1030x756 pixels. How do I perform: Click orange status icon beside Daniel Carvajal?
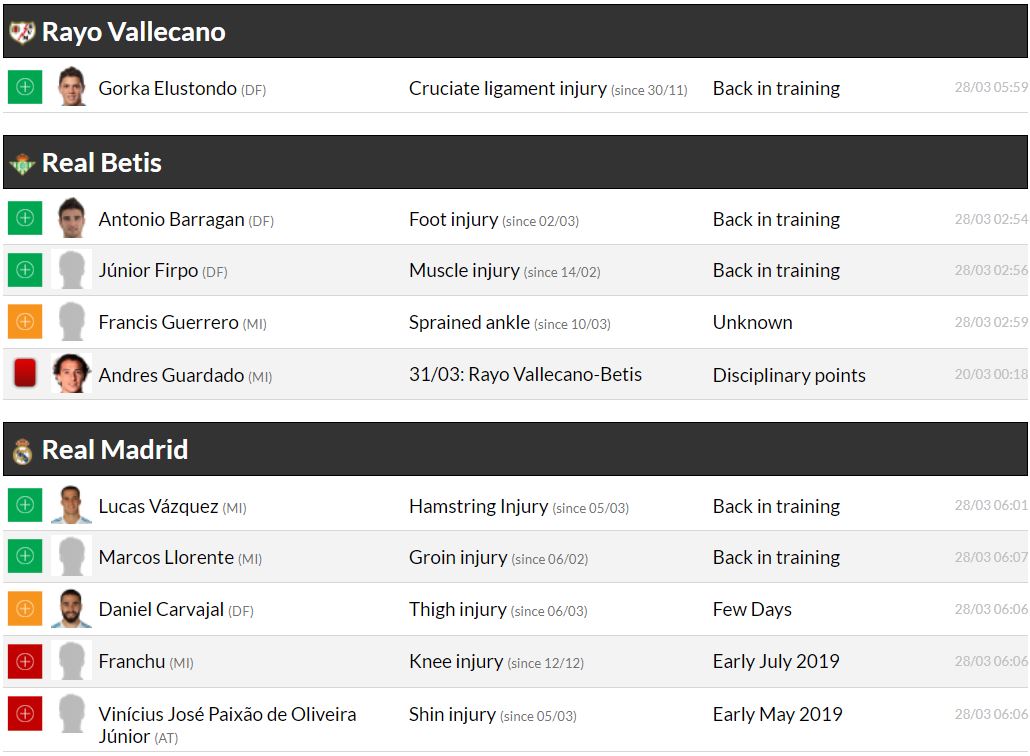pyautogui.click(x=25, y=609)
